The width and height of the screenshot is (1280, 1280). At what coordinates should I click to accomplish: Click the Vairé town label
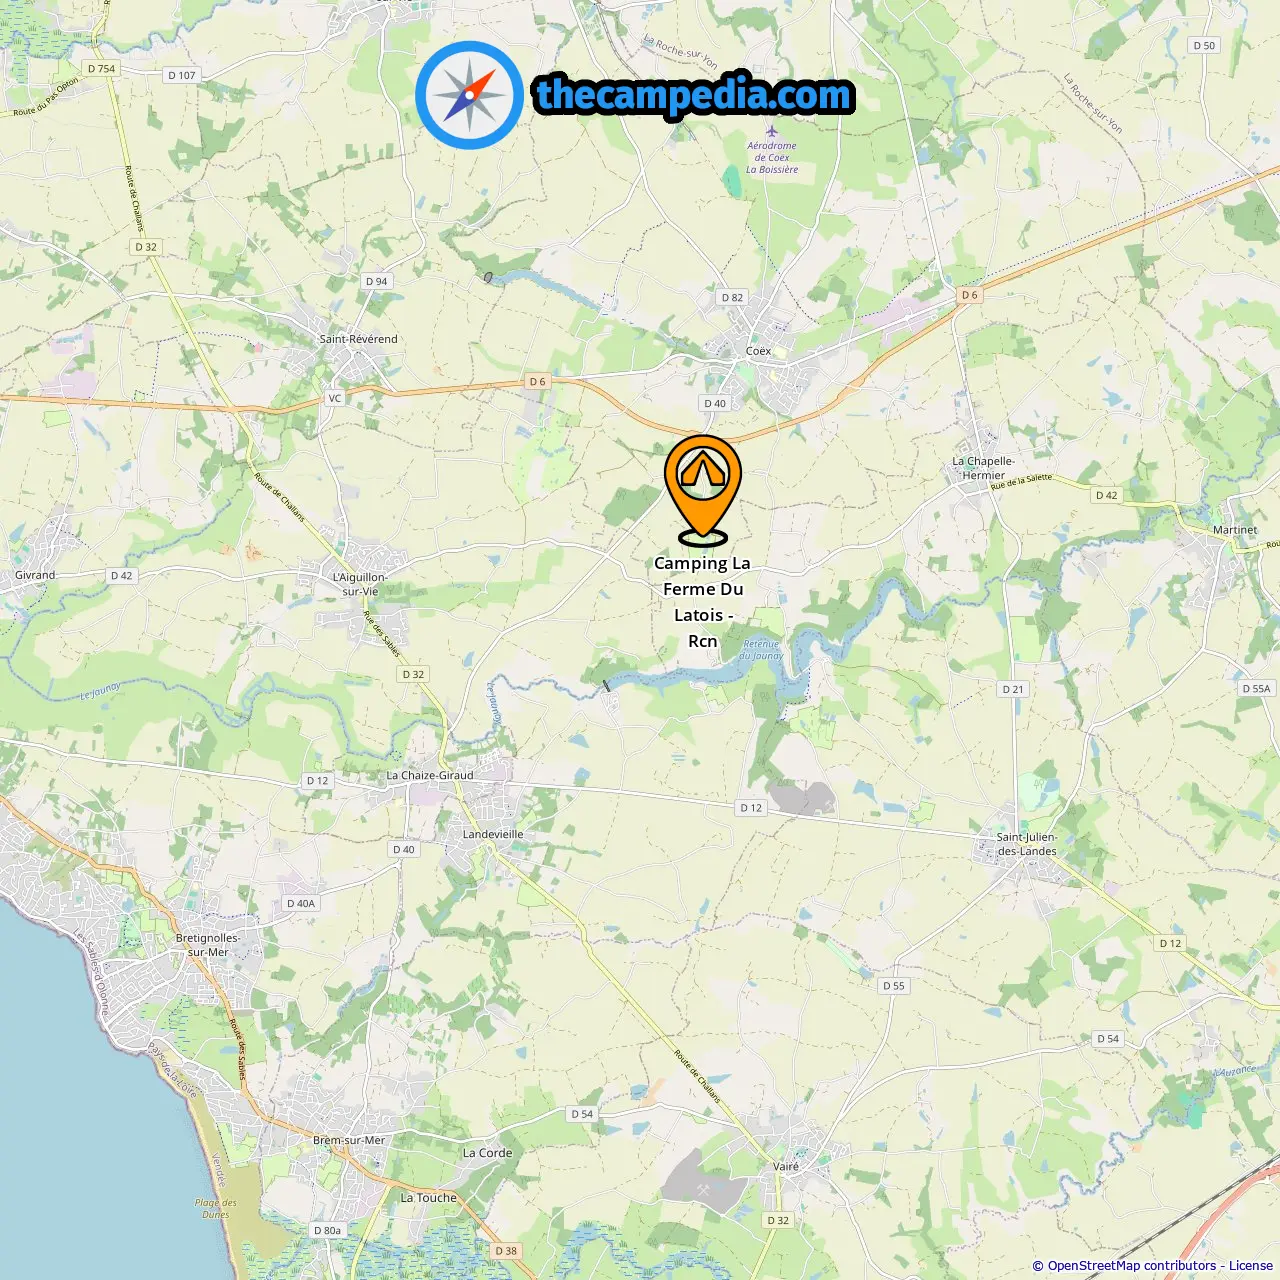pos(786,1166)
